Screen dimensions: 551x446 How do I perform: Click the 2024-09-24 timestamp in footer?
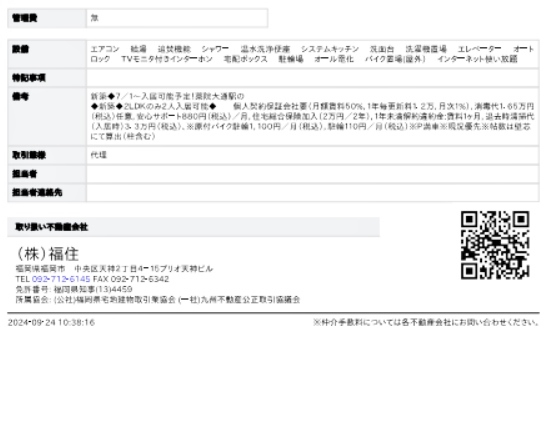pyautogui.click(x=51, y=322)
